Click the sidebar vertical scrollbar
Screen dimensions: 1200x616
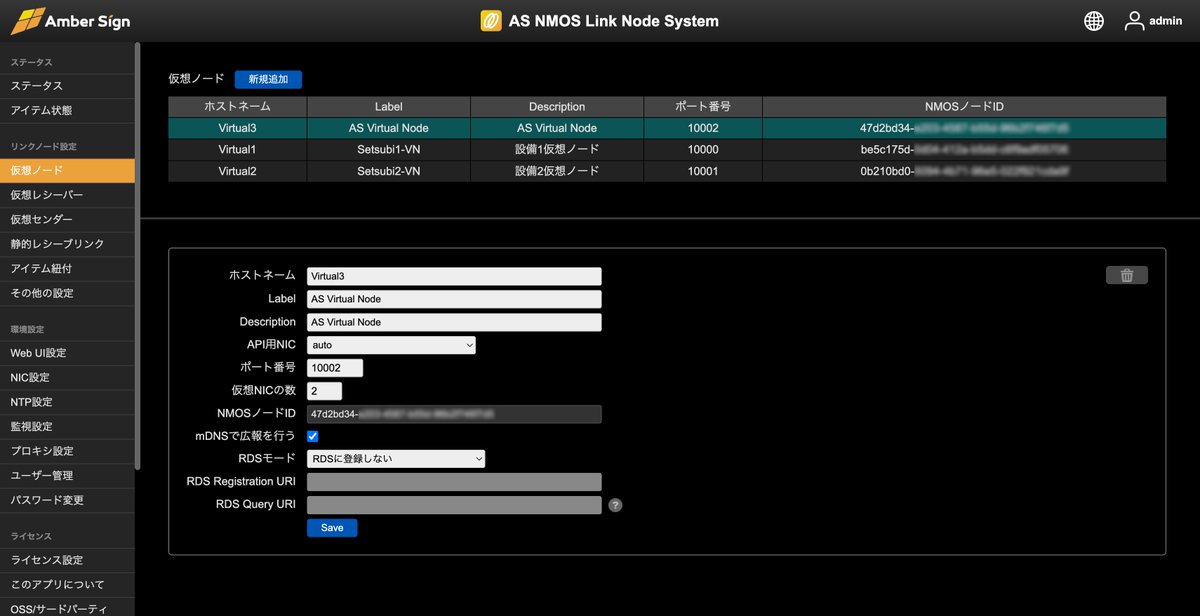point(138,255)
